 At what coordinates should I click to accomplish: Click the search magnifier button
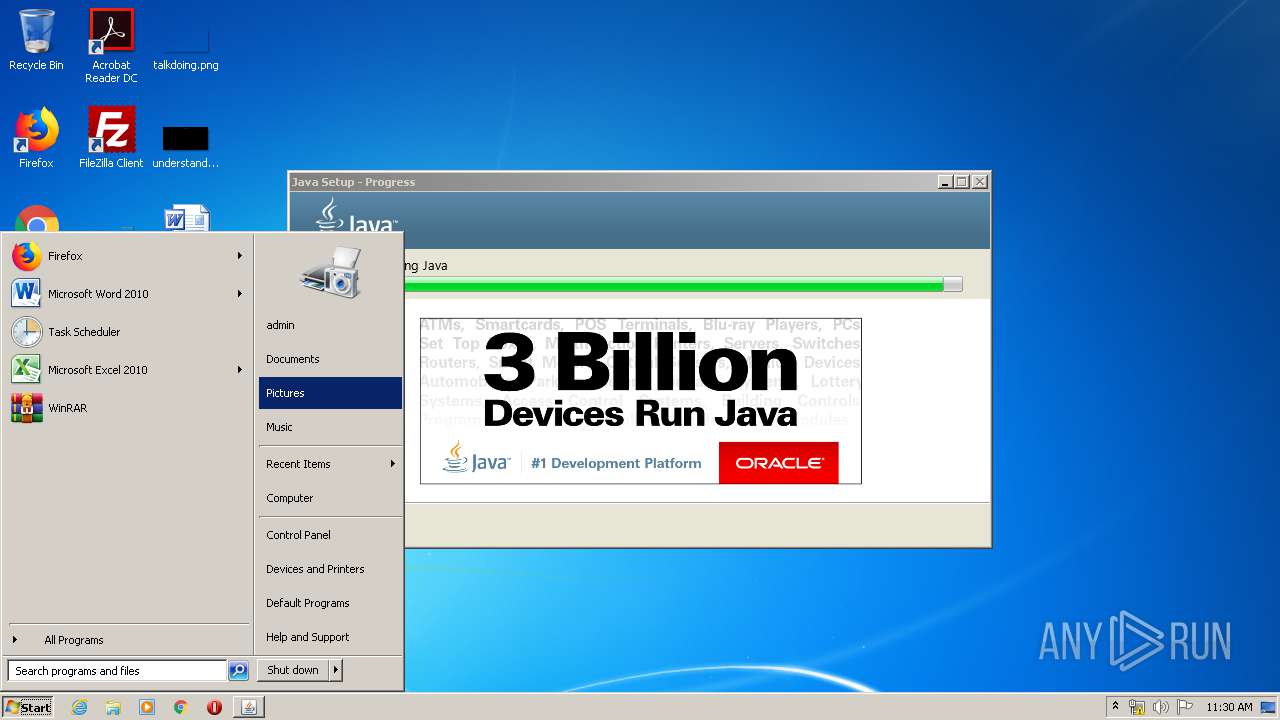(238, 671)
